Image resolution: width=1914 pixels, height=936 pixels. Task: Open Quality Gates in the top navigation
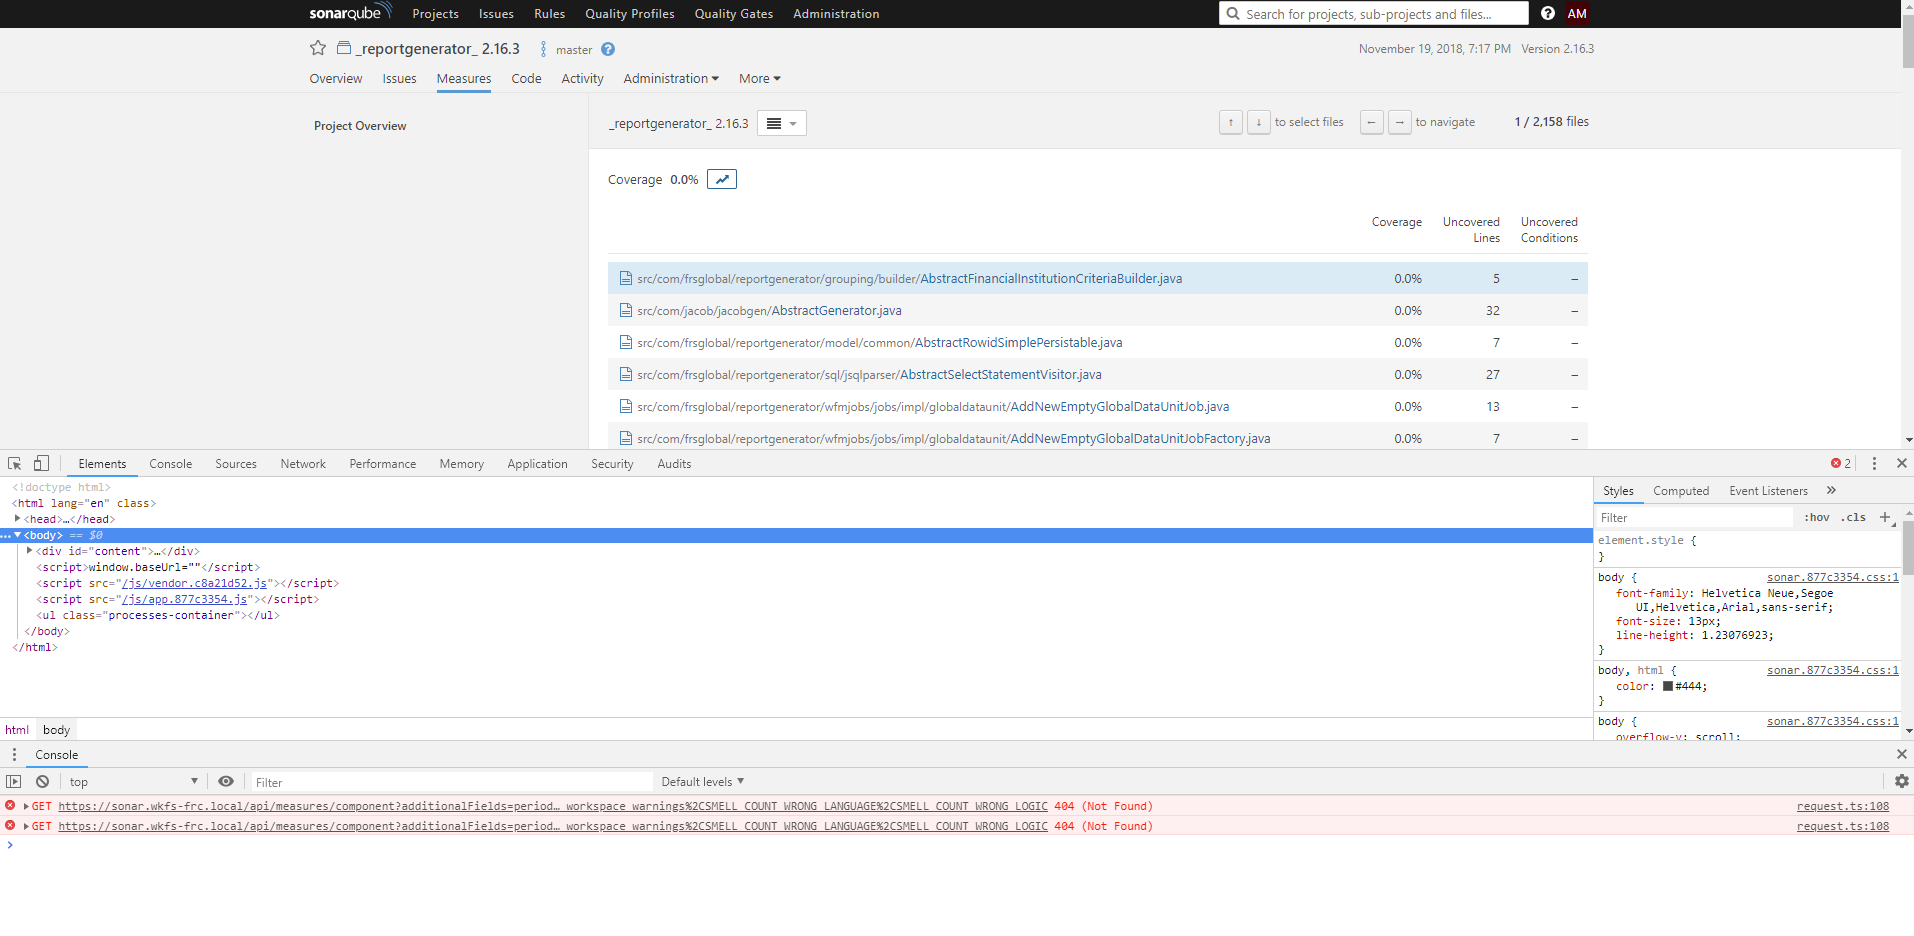pyautogui.click(x=734, y=14)
